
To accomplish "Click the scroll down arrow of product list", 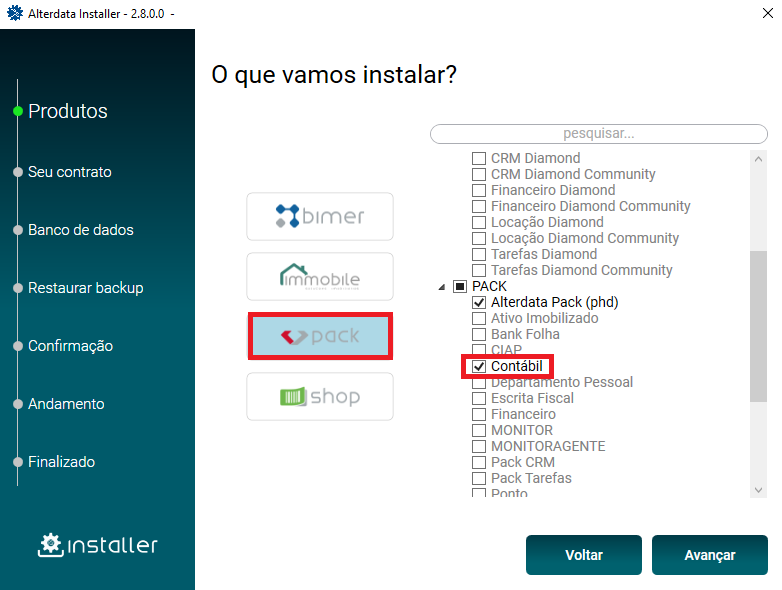I will pyautogui.click(x=759, y=490).
